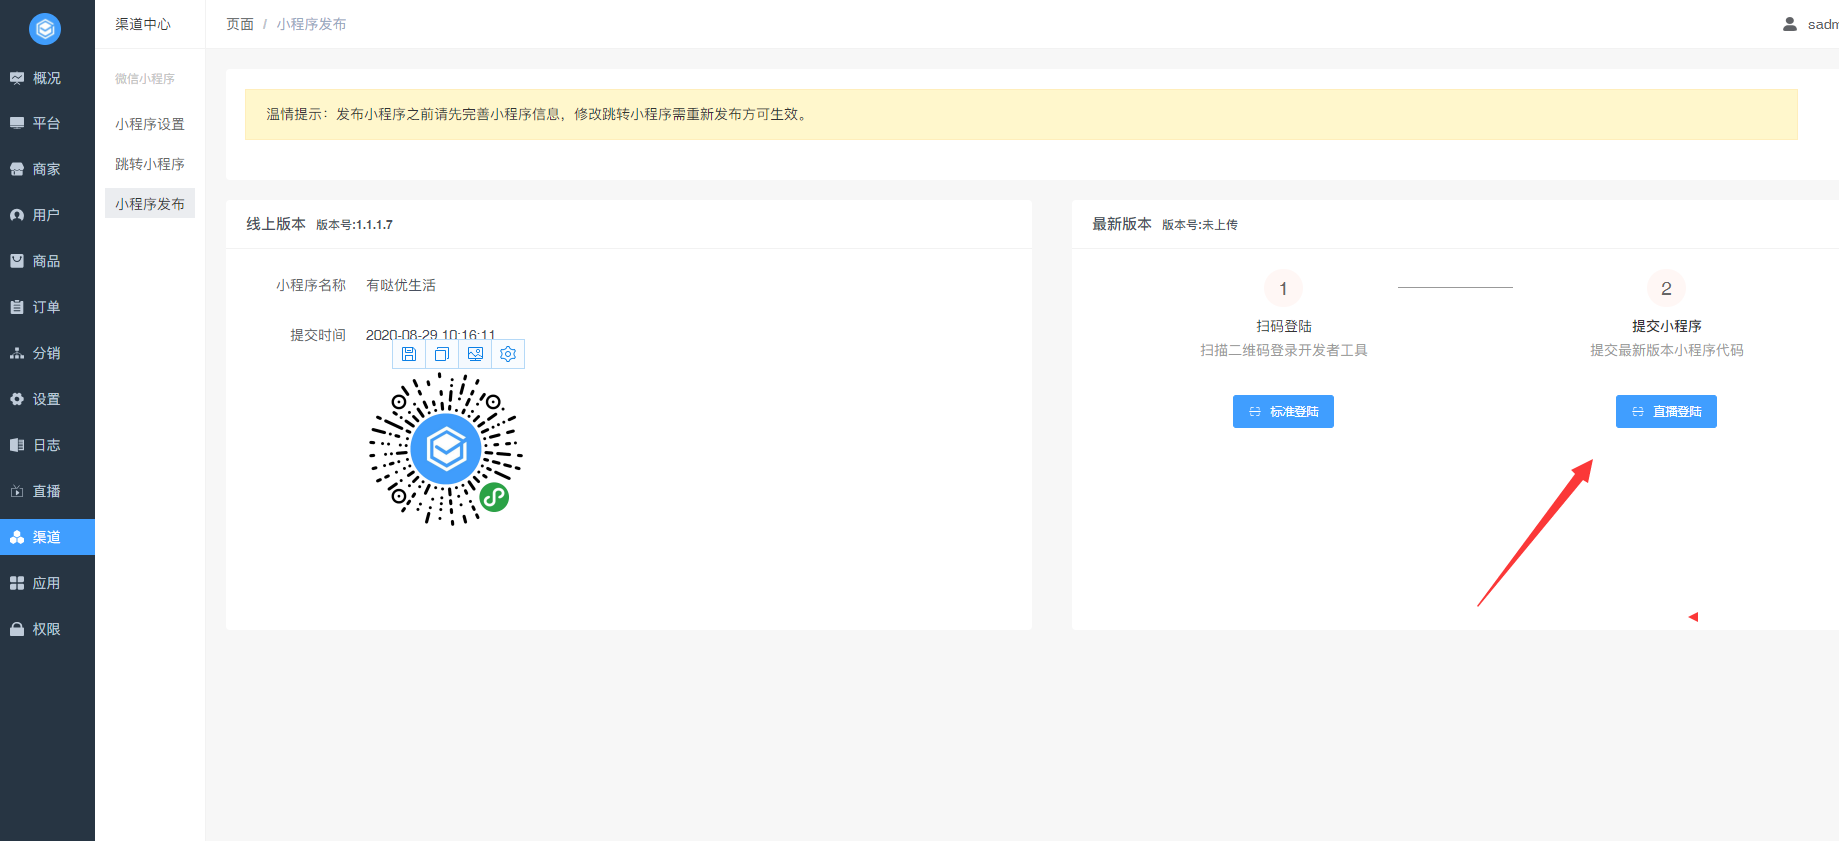
Task: Click the 商家 store icon
Action: coord(17,169)
